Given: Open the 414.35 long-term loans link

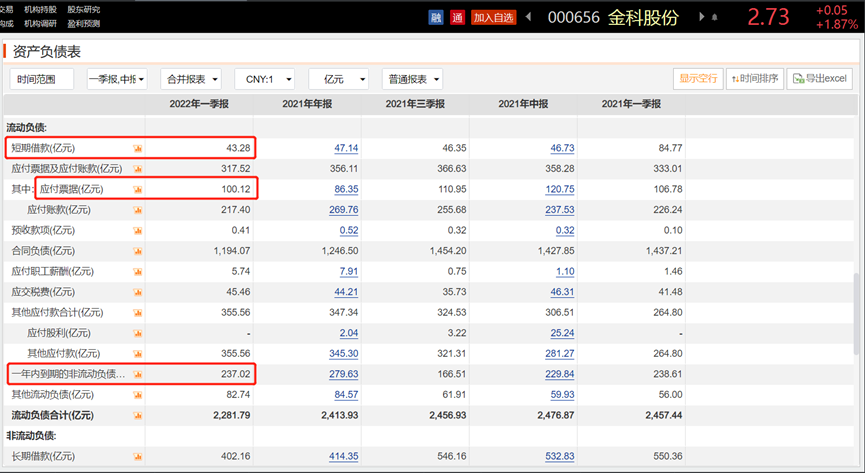Looking at the screenshot, I should (x=344, y=456).
